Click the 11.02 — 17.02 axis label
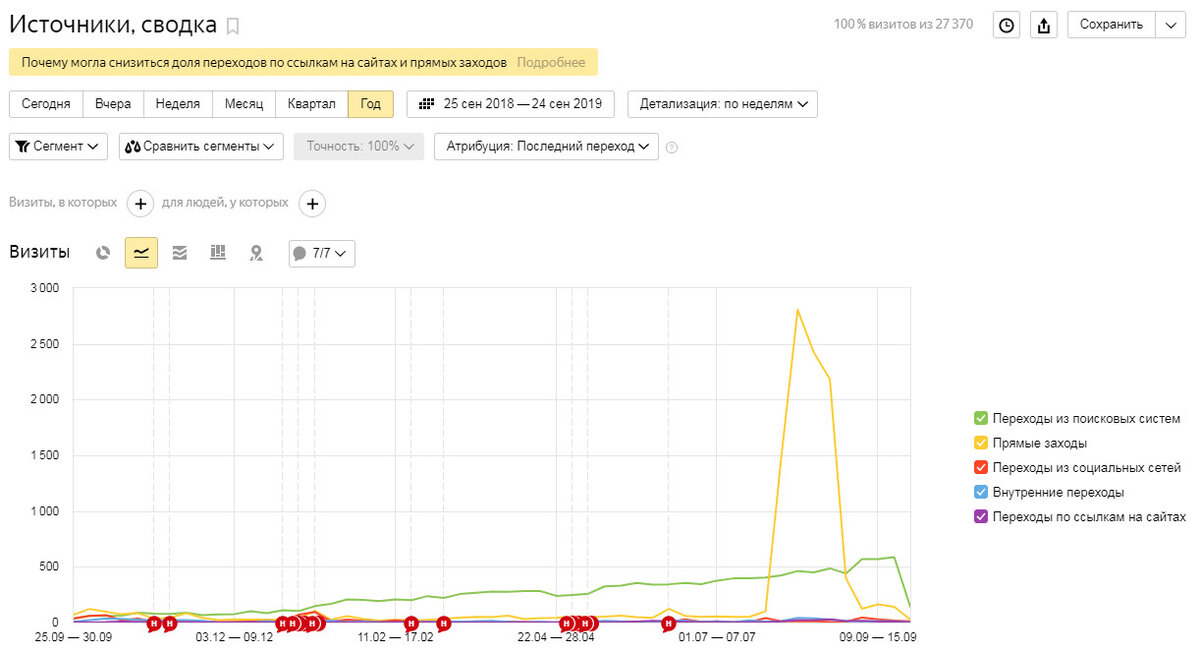 [395, 636]
